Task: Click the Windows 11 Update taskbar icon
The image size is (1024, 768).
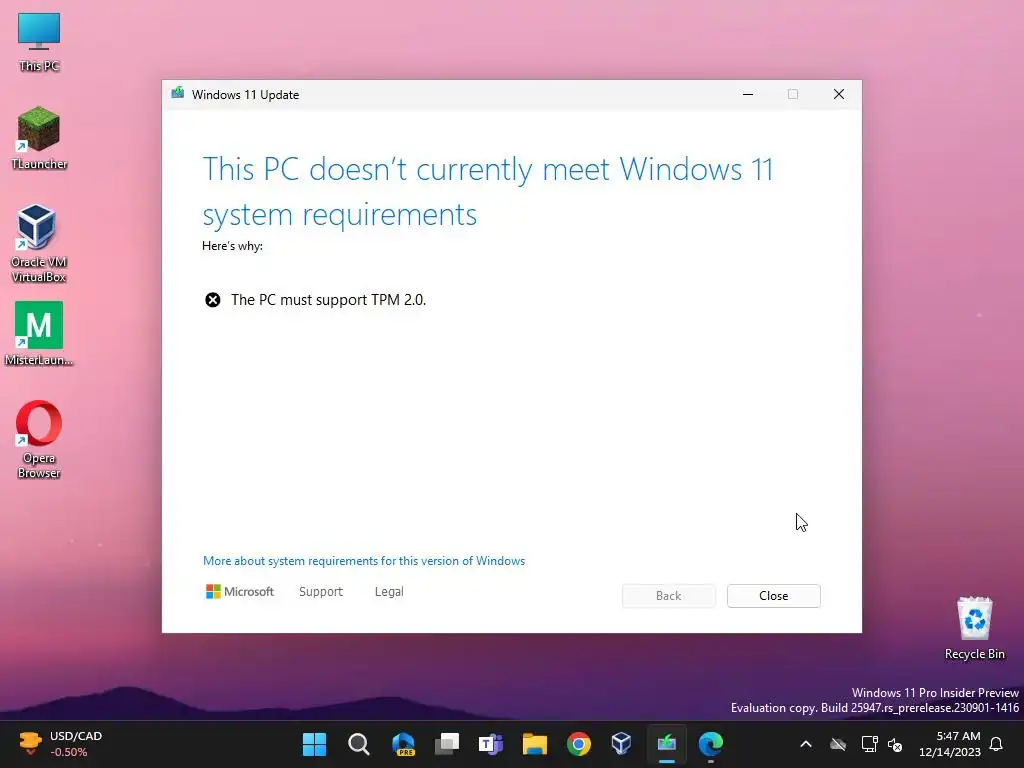Action: [x=667, y=744]
